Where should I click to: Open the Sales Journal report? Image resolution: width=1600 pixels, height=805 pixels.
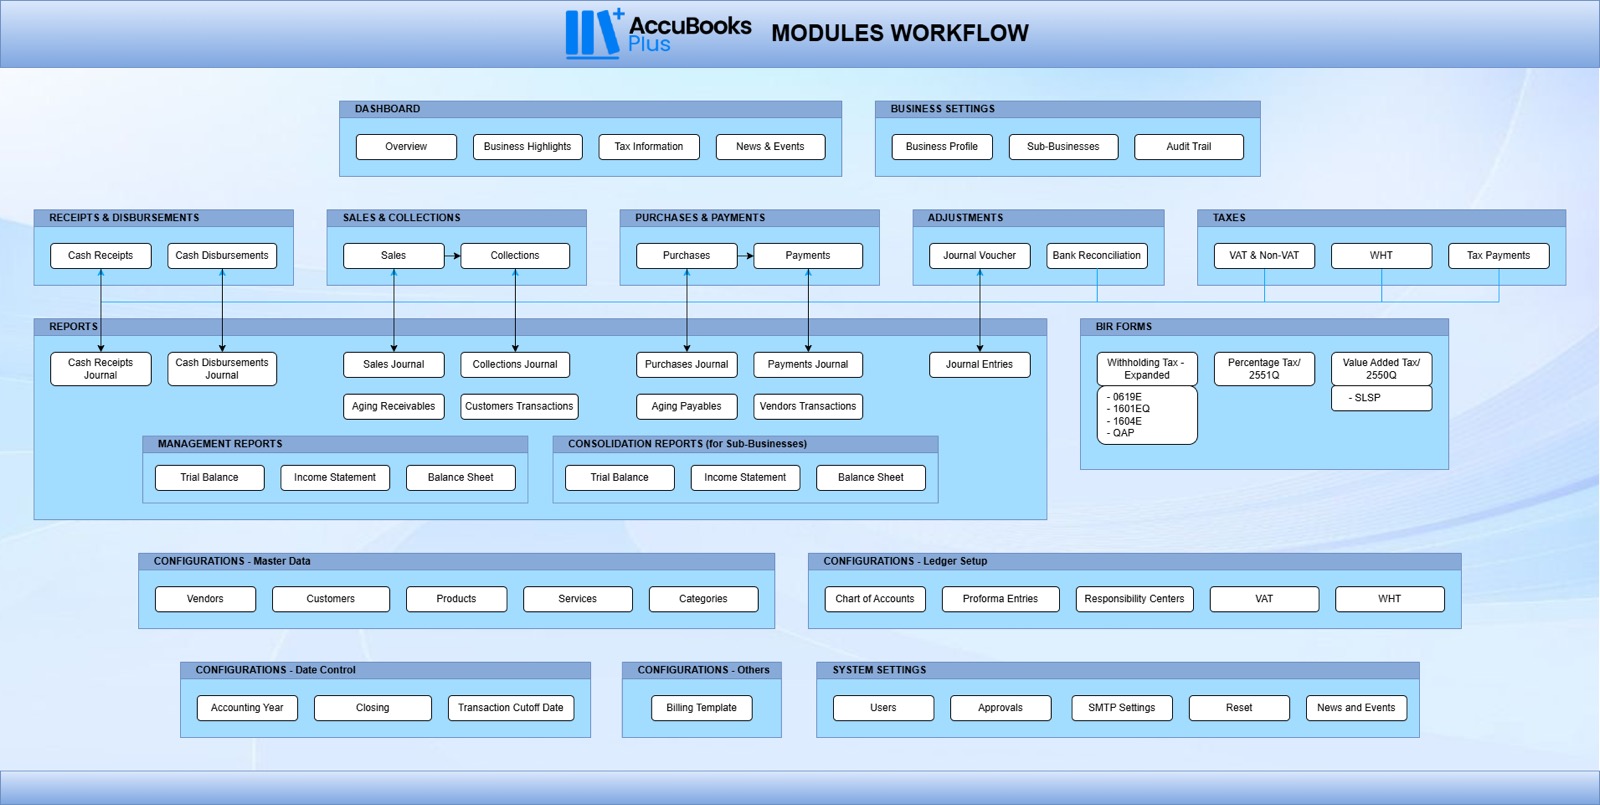394,365
